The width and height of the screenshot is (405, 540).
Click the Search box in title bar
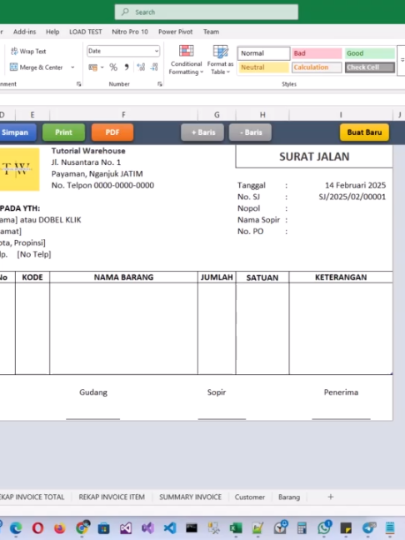[x=206, y=12]
